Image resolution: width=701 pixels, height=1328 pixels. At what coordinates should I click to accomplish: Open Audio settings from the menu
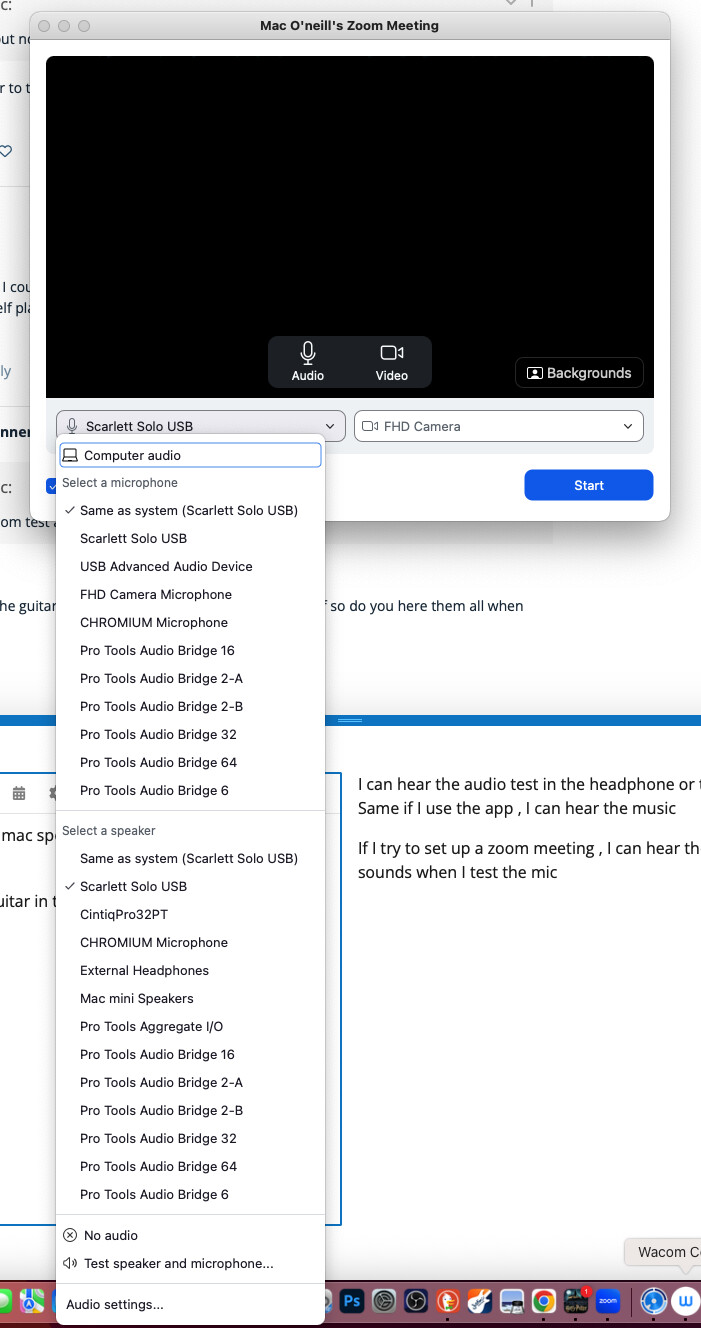[190, 1304]
